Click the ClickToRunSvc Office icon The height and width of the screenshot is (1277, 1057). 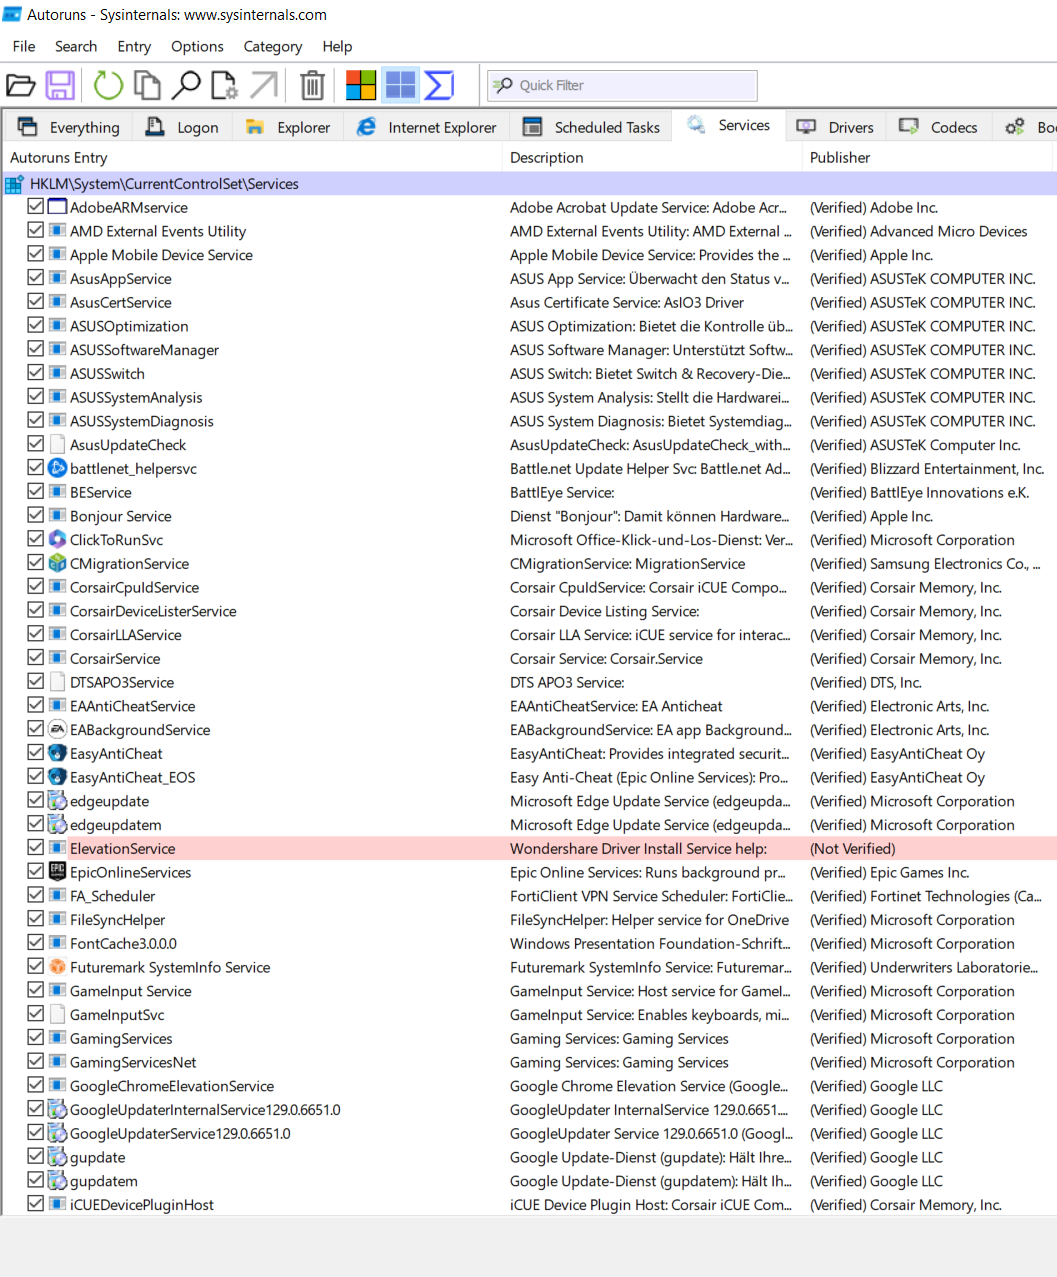click(x=58, y=540)
